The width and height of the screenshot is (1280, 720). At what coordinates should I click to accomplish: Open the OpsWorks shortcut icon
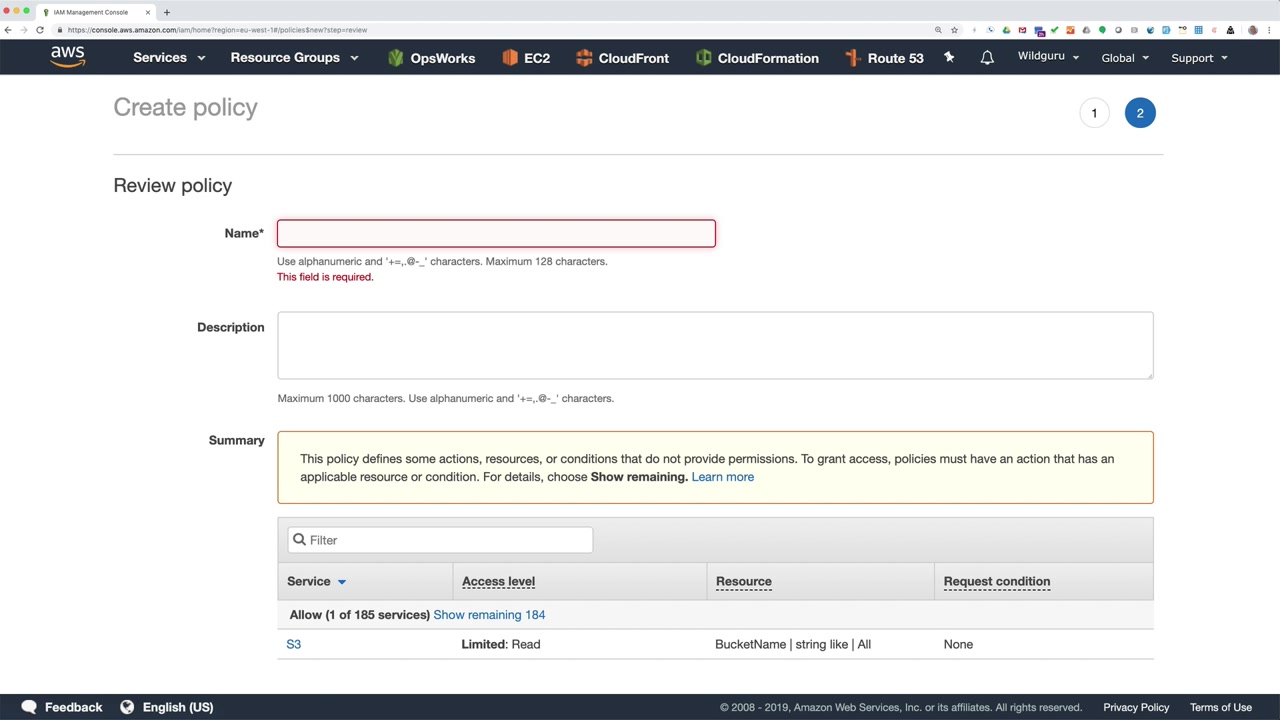pos(396,58)
